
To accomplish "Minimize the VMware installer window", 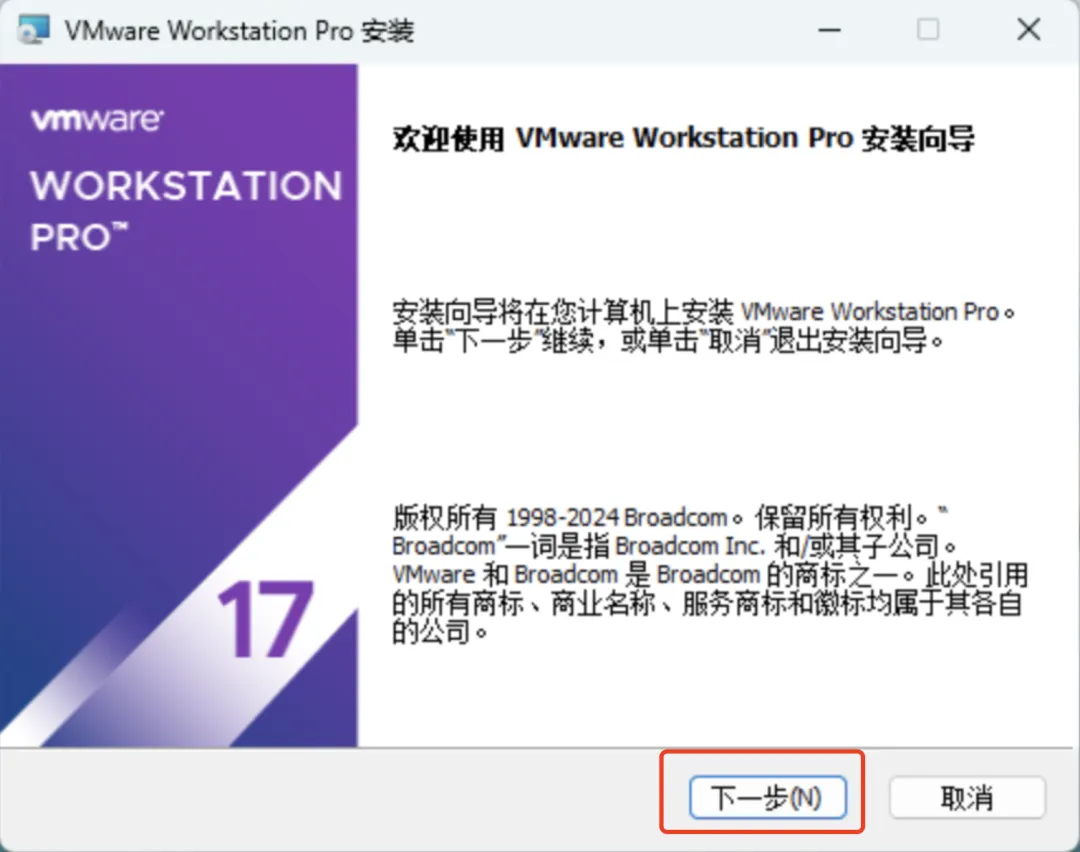I will (829, 30).
